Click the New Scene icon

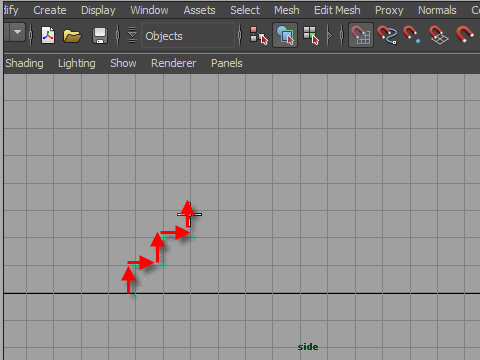coord(48,35)
